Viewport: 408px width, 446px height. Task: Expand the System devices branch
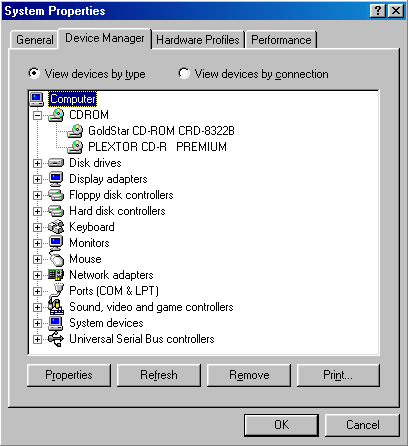(x=37, y=323)
